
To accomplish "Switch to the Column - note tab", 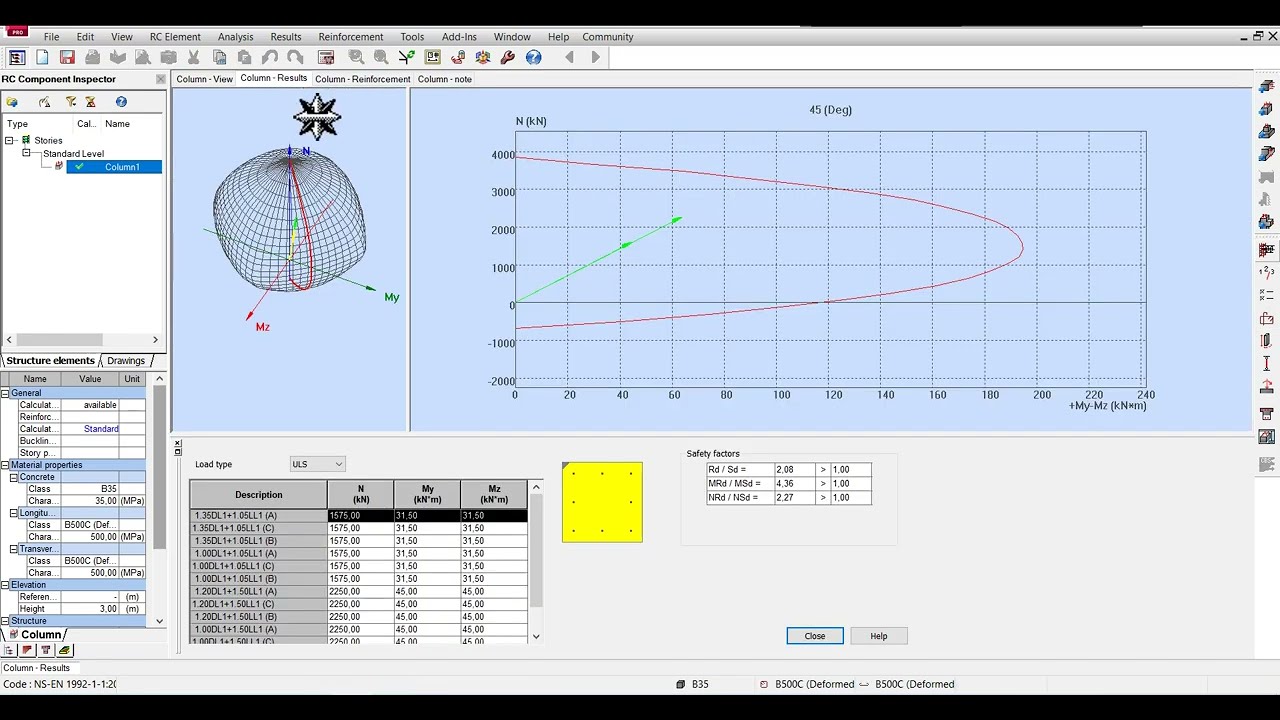I will [x=444, y=79].
